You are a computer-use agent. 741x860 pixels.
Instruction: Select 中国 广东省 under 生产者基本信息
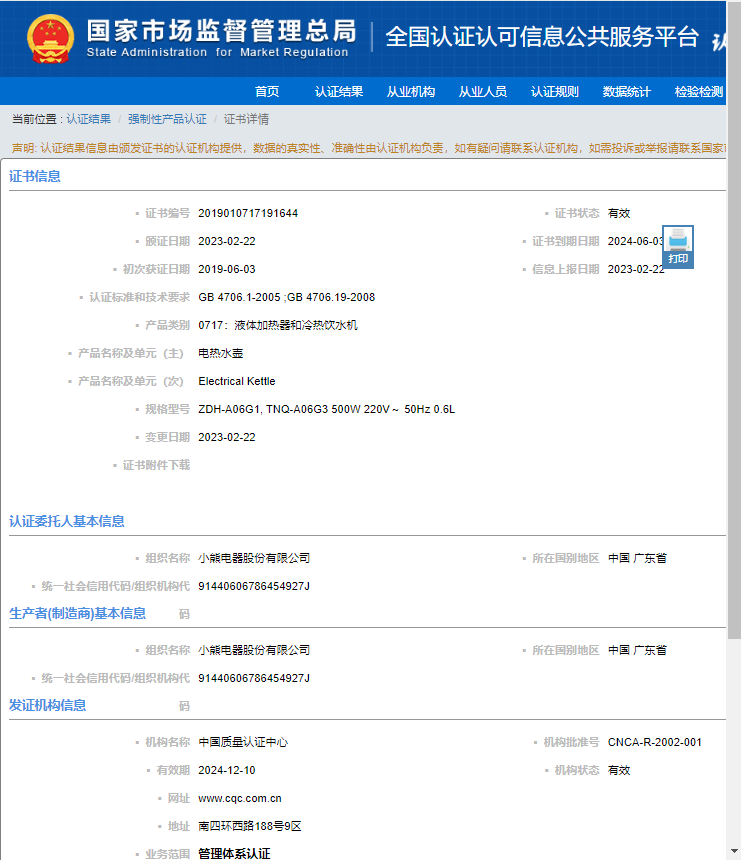click(637, 650)
